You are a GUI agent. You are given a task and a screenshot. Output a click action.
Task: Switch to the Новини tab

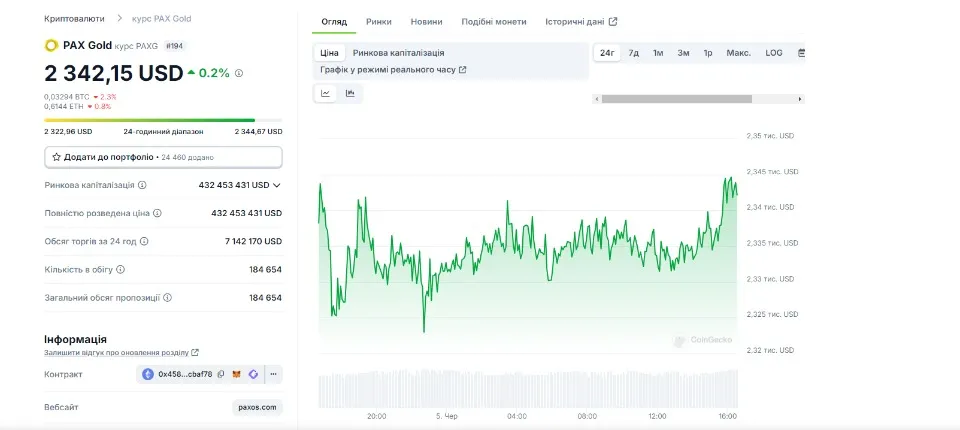pyautogui.click(x=426, y=21)
